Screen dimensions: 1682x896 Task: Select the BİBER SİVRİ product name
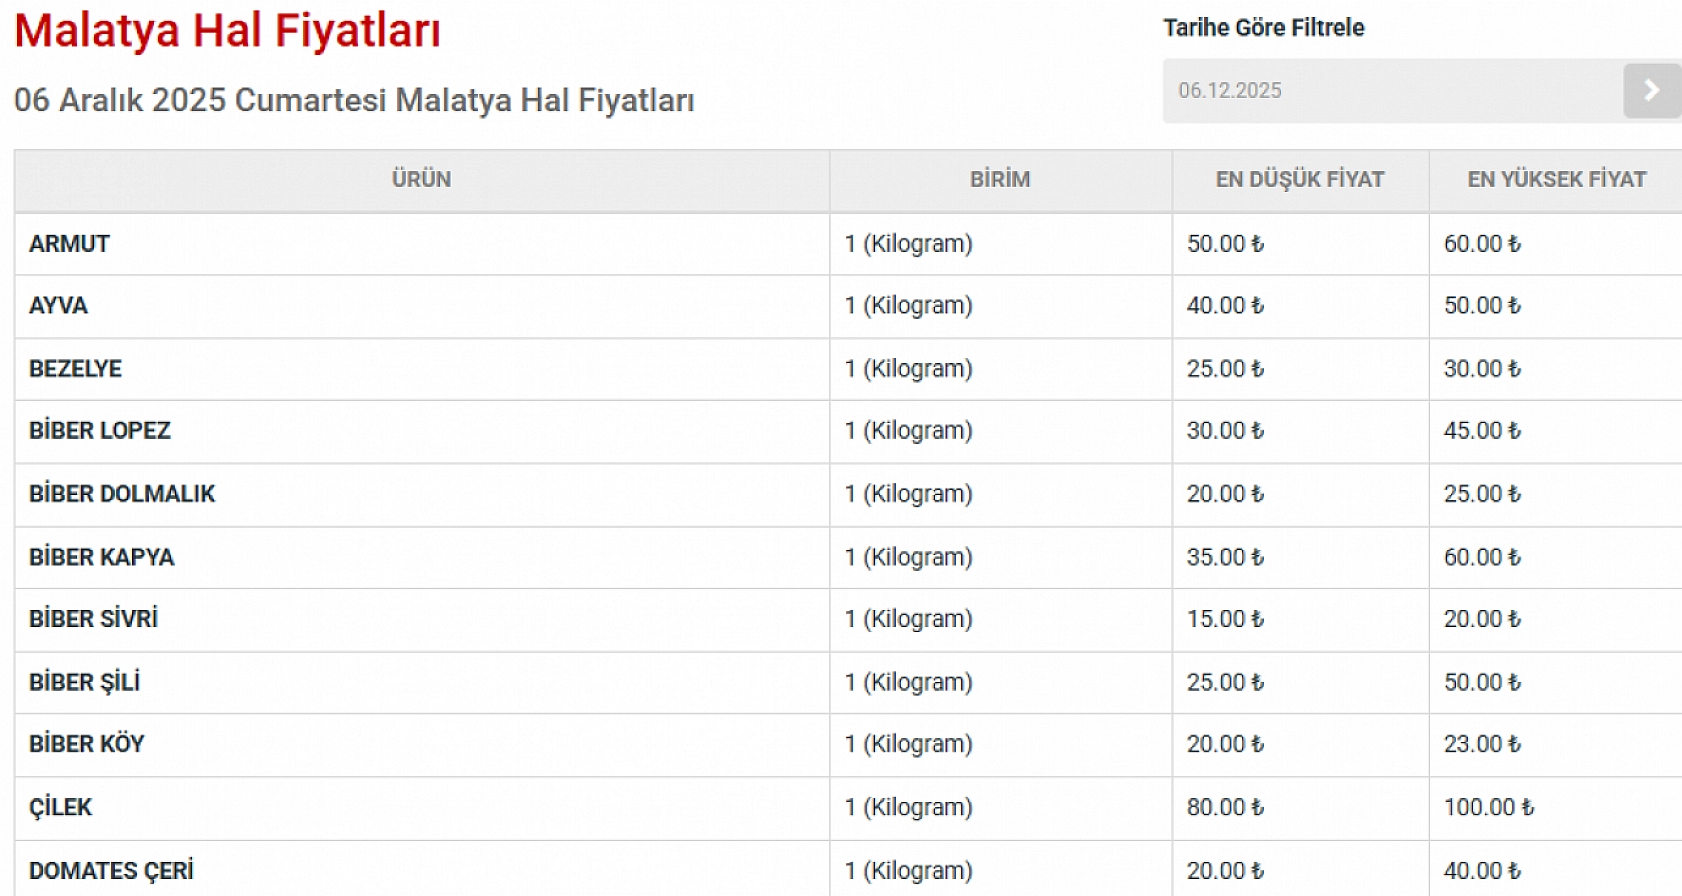[93, 619]
